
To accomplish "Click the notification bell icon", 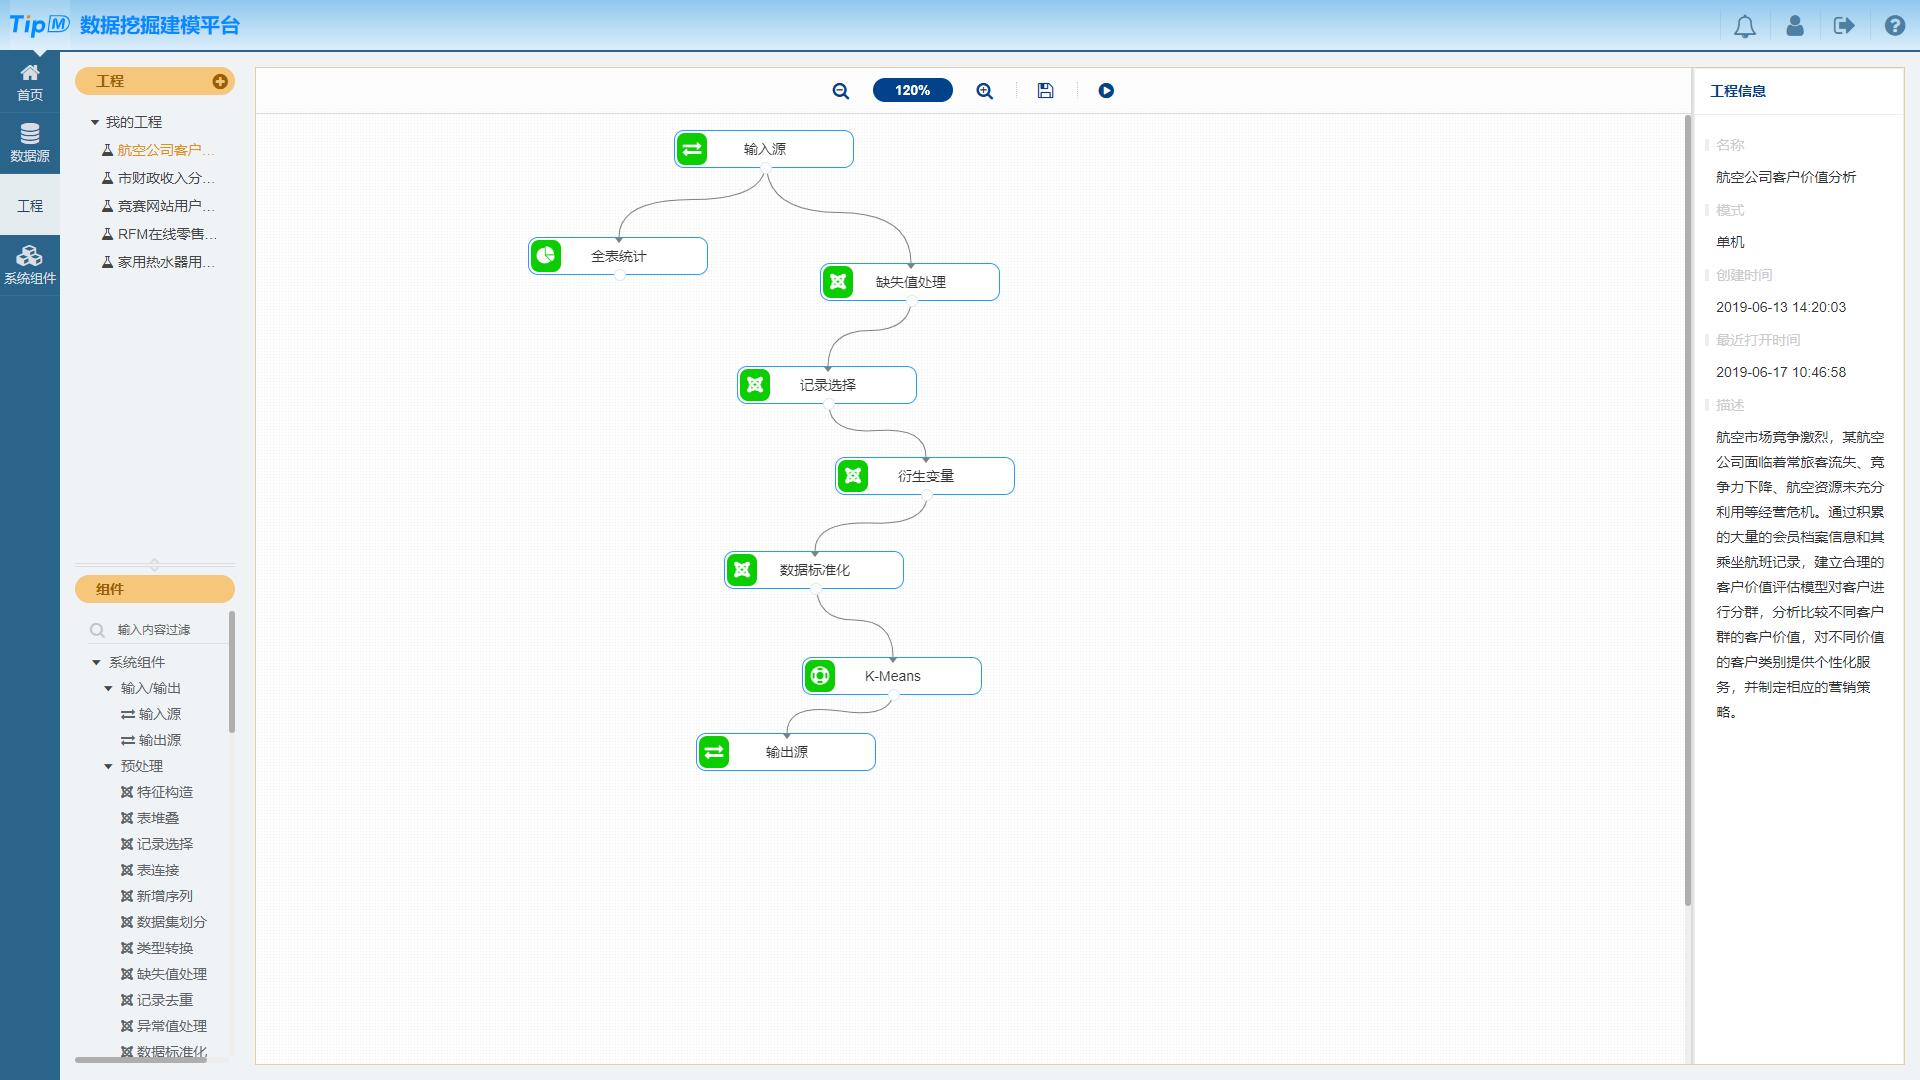I will click(1745, 25).
